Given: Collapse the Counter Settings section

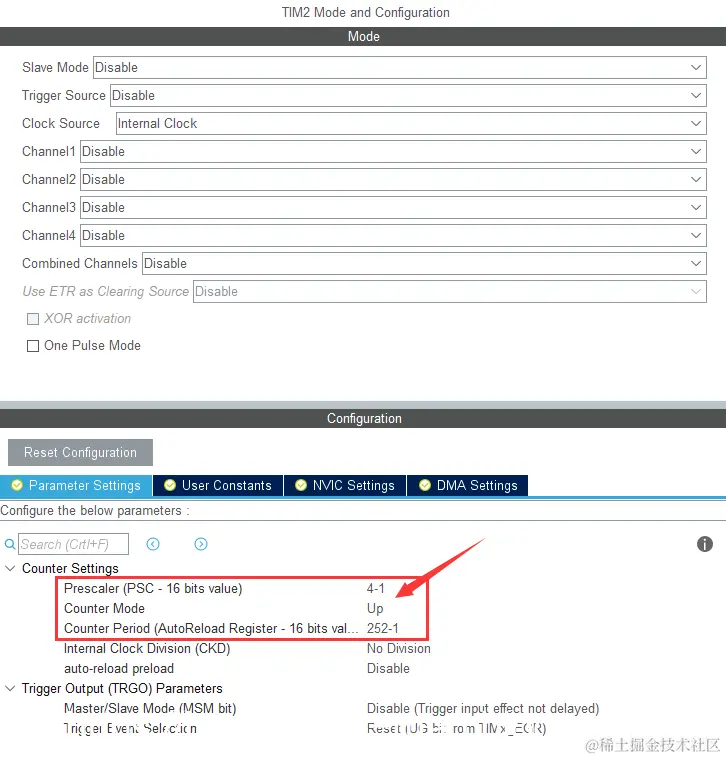Looking at the screenshot, I should (10, 568).
